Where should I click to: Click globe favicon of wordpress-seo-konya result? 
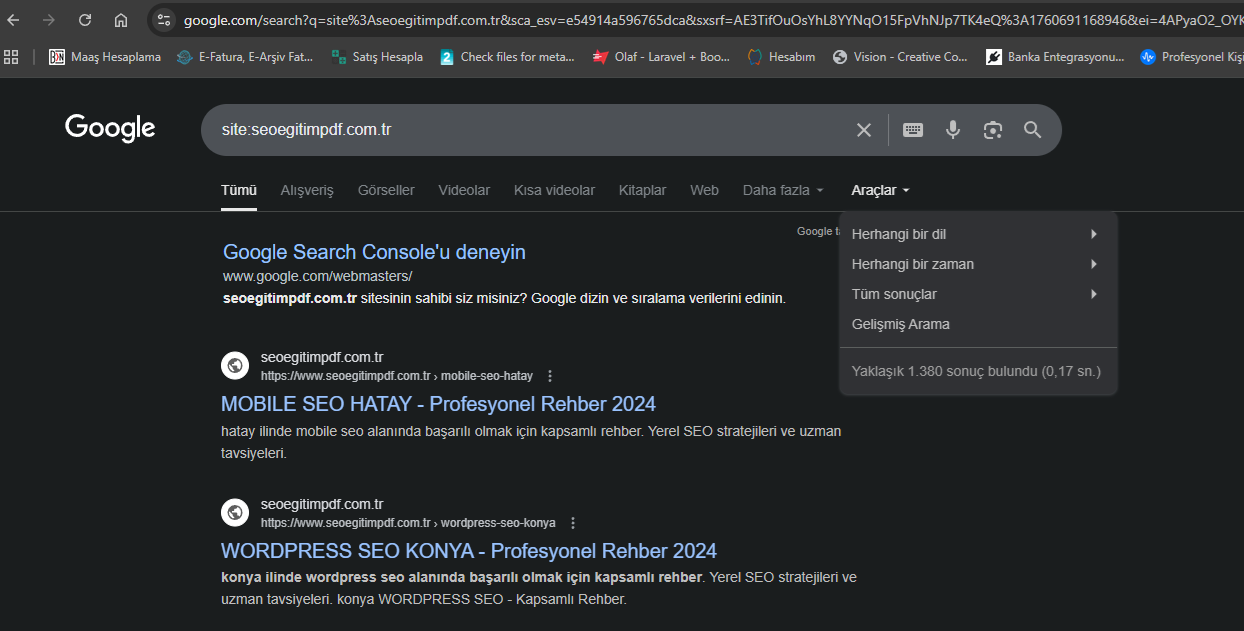235,513
